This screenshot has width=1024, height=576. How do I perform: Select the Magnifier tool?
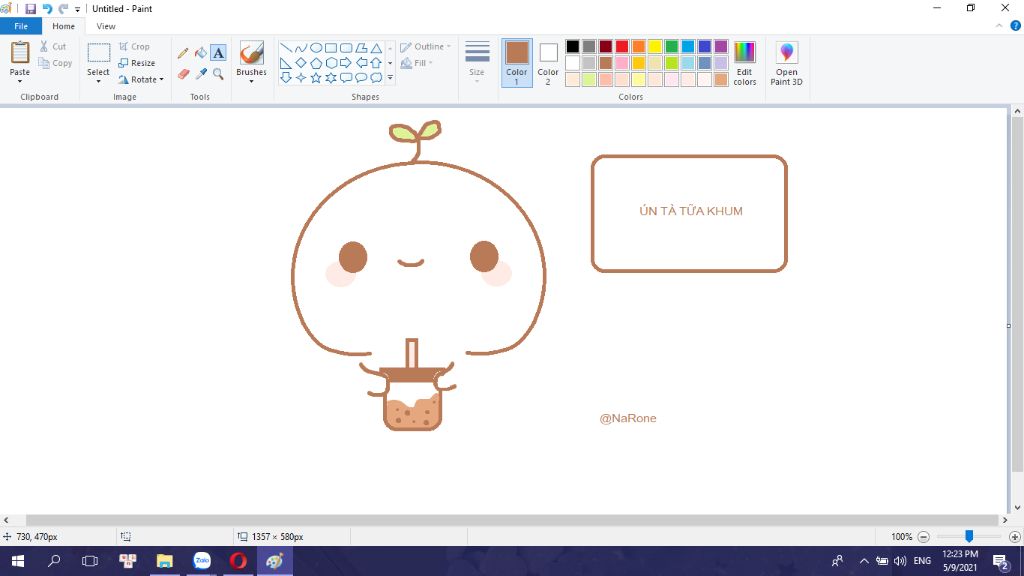[218, 74]
